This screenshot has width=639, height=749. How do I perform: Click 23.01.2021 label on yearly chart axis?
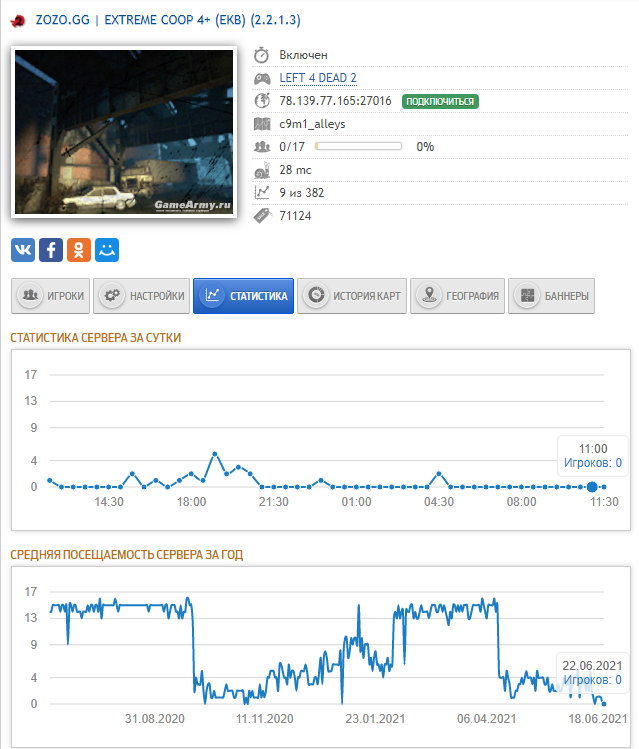(375, 719)
